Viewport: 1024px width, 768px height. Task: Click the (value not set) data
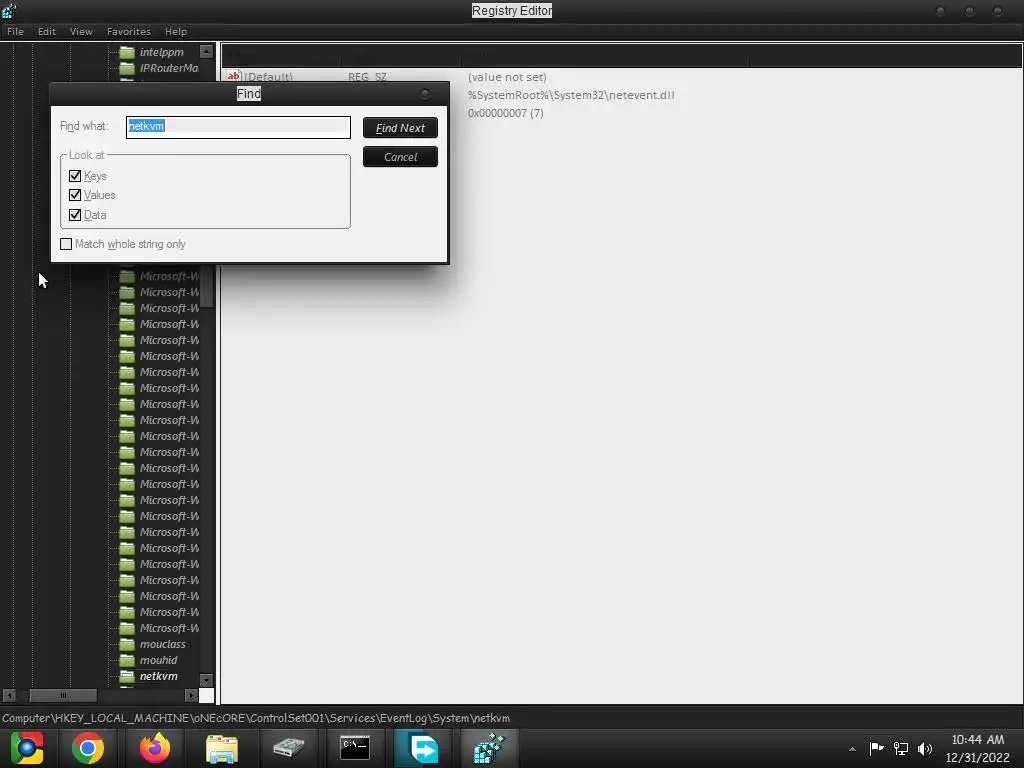(x=507, y=77)
